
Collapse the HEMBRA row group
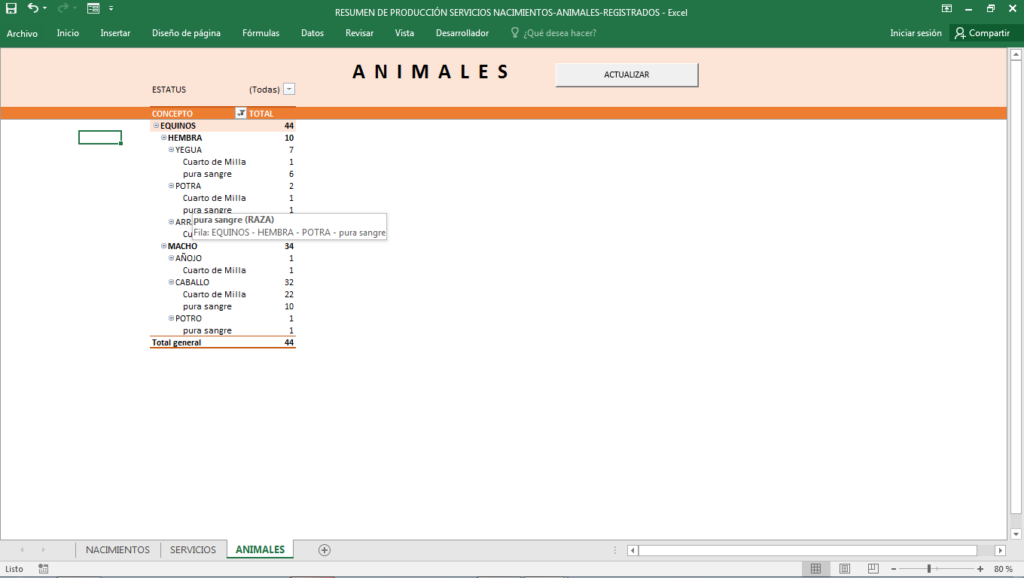(163, 138)
